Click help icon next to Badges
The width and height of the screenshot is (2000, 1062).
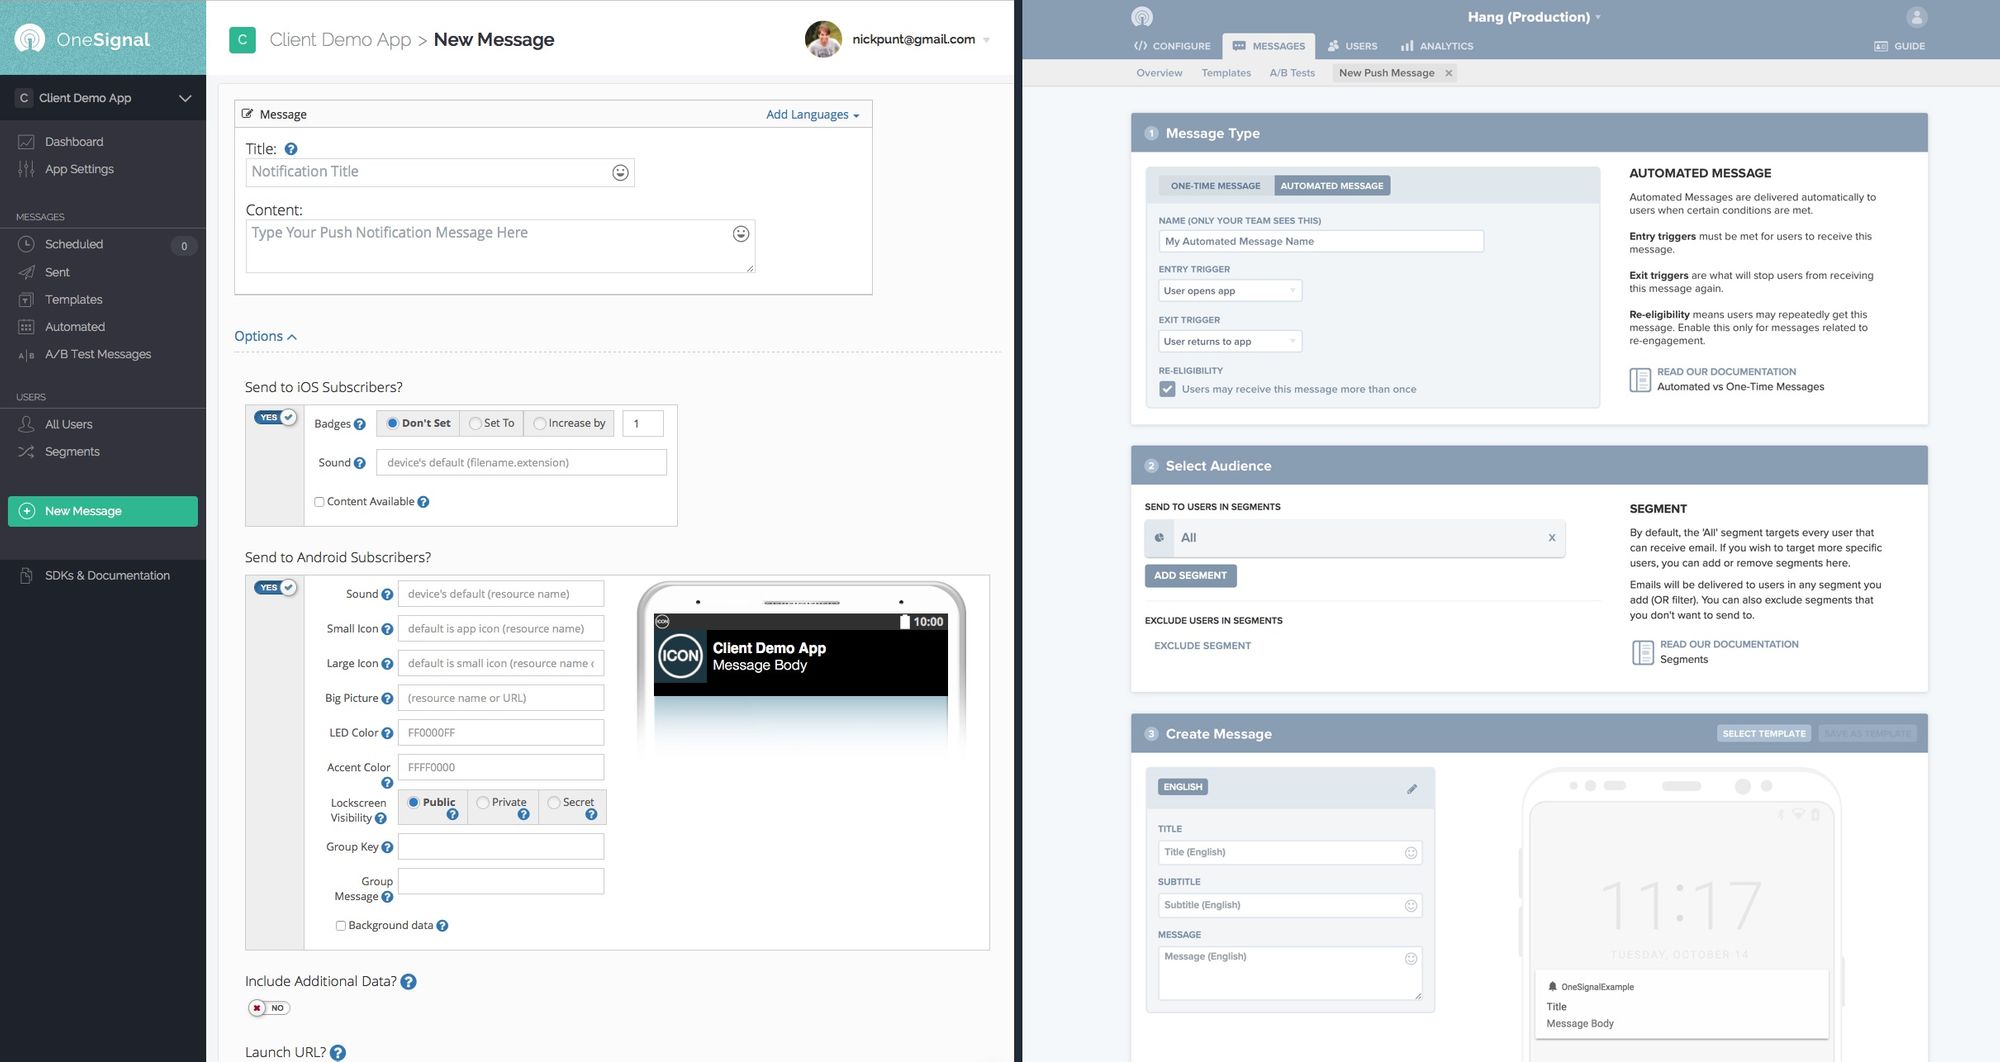pos(360,424)
